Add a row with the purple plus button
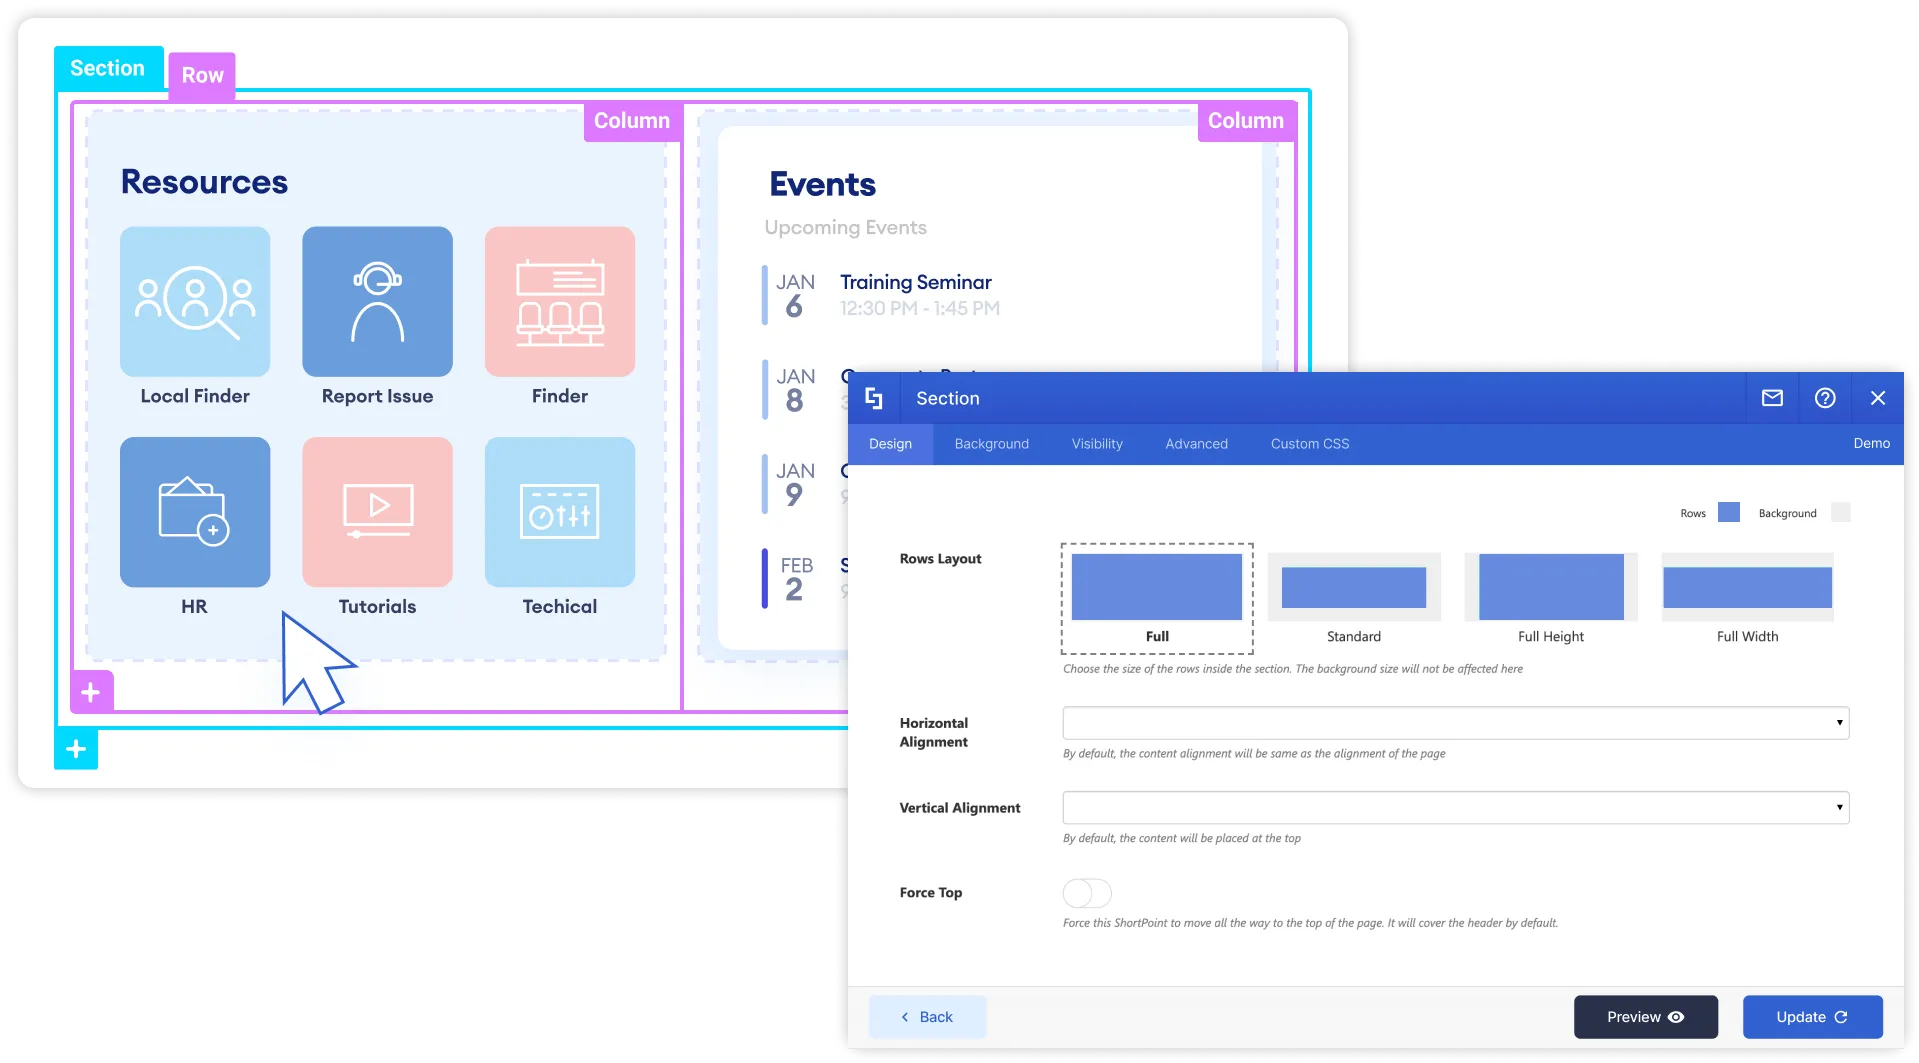Screen dimensions: 1919x1063 point(91,692)
